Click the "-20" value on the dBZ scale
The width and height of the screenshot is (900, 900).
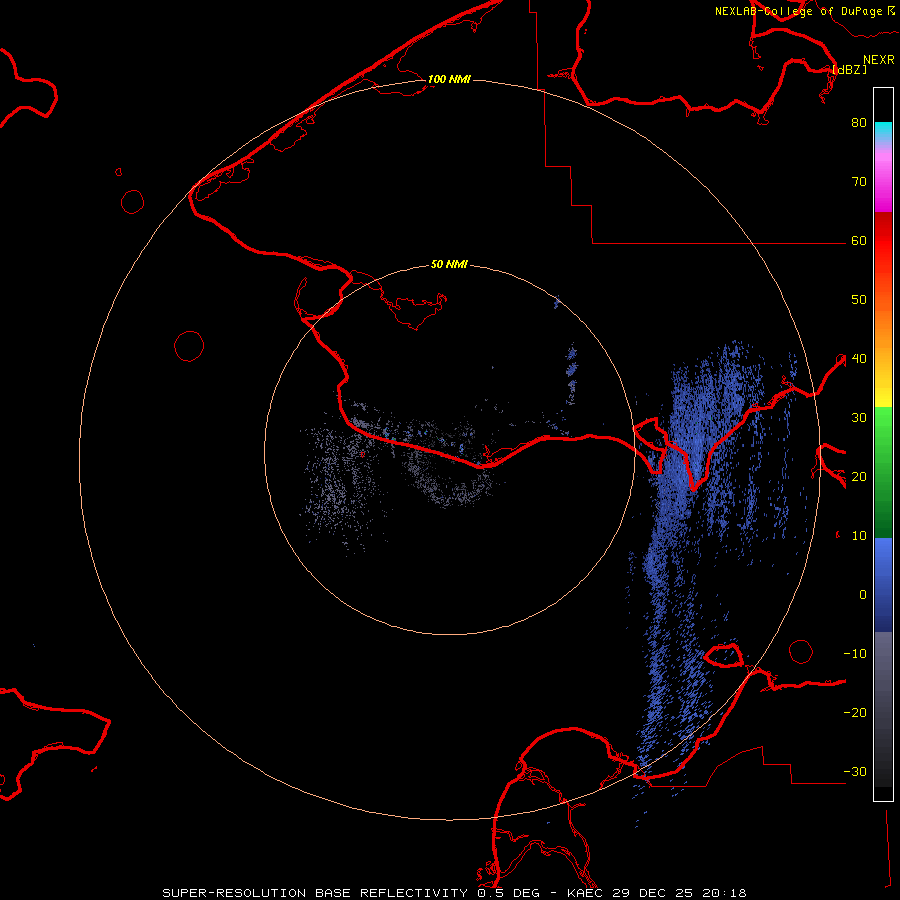[x=855, y=712]
